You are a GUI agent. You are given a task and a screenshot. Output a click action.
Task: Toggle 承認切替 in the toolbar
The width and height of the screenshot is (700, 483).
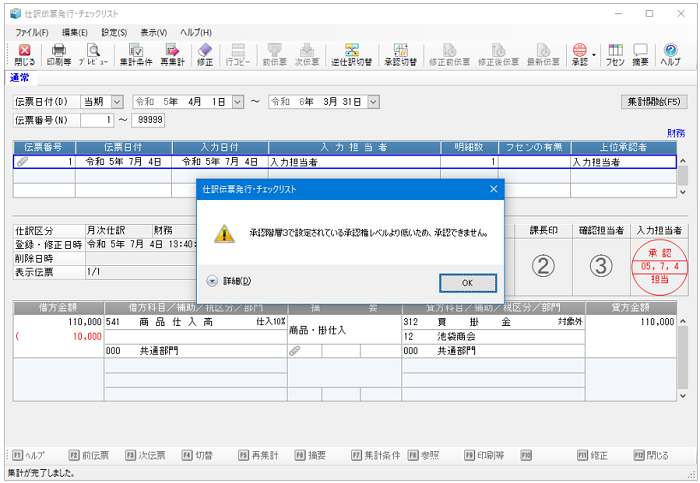click(x=400, y=54)
